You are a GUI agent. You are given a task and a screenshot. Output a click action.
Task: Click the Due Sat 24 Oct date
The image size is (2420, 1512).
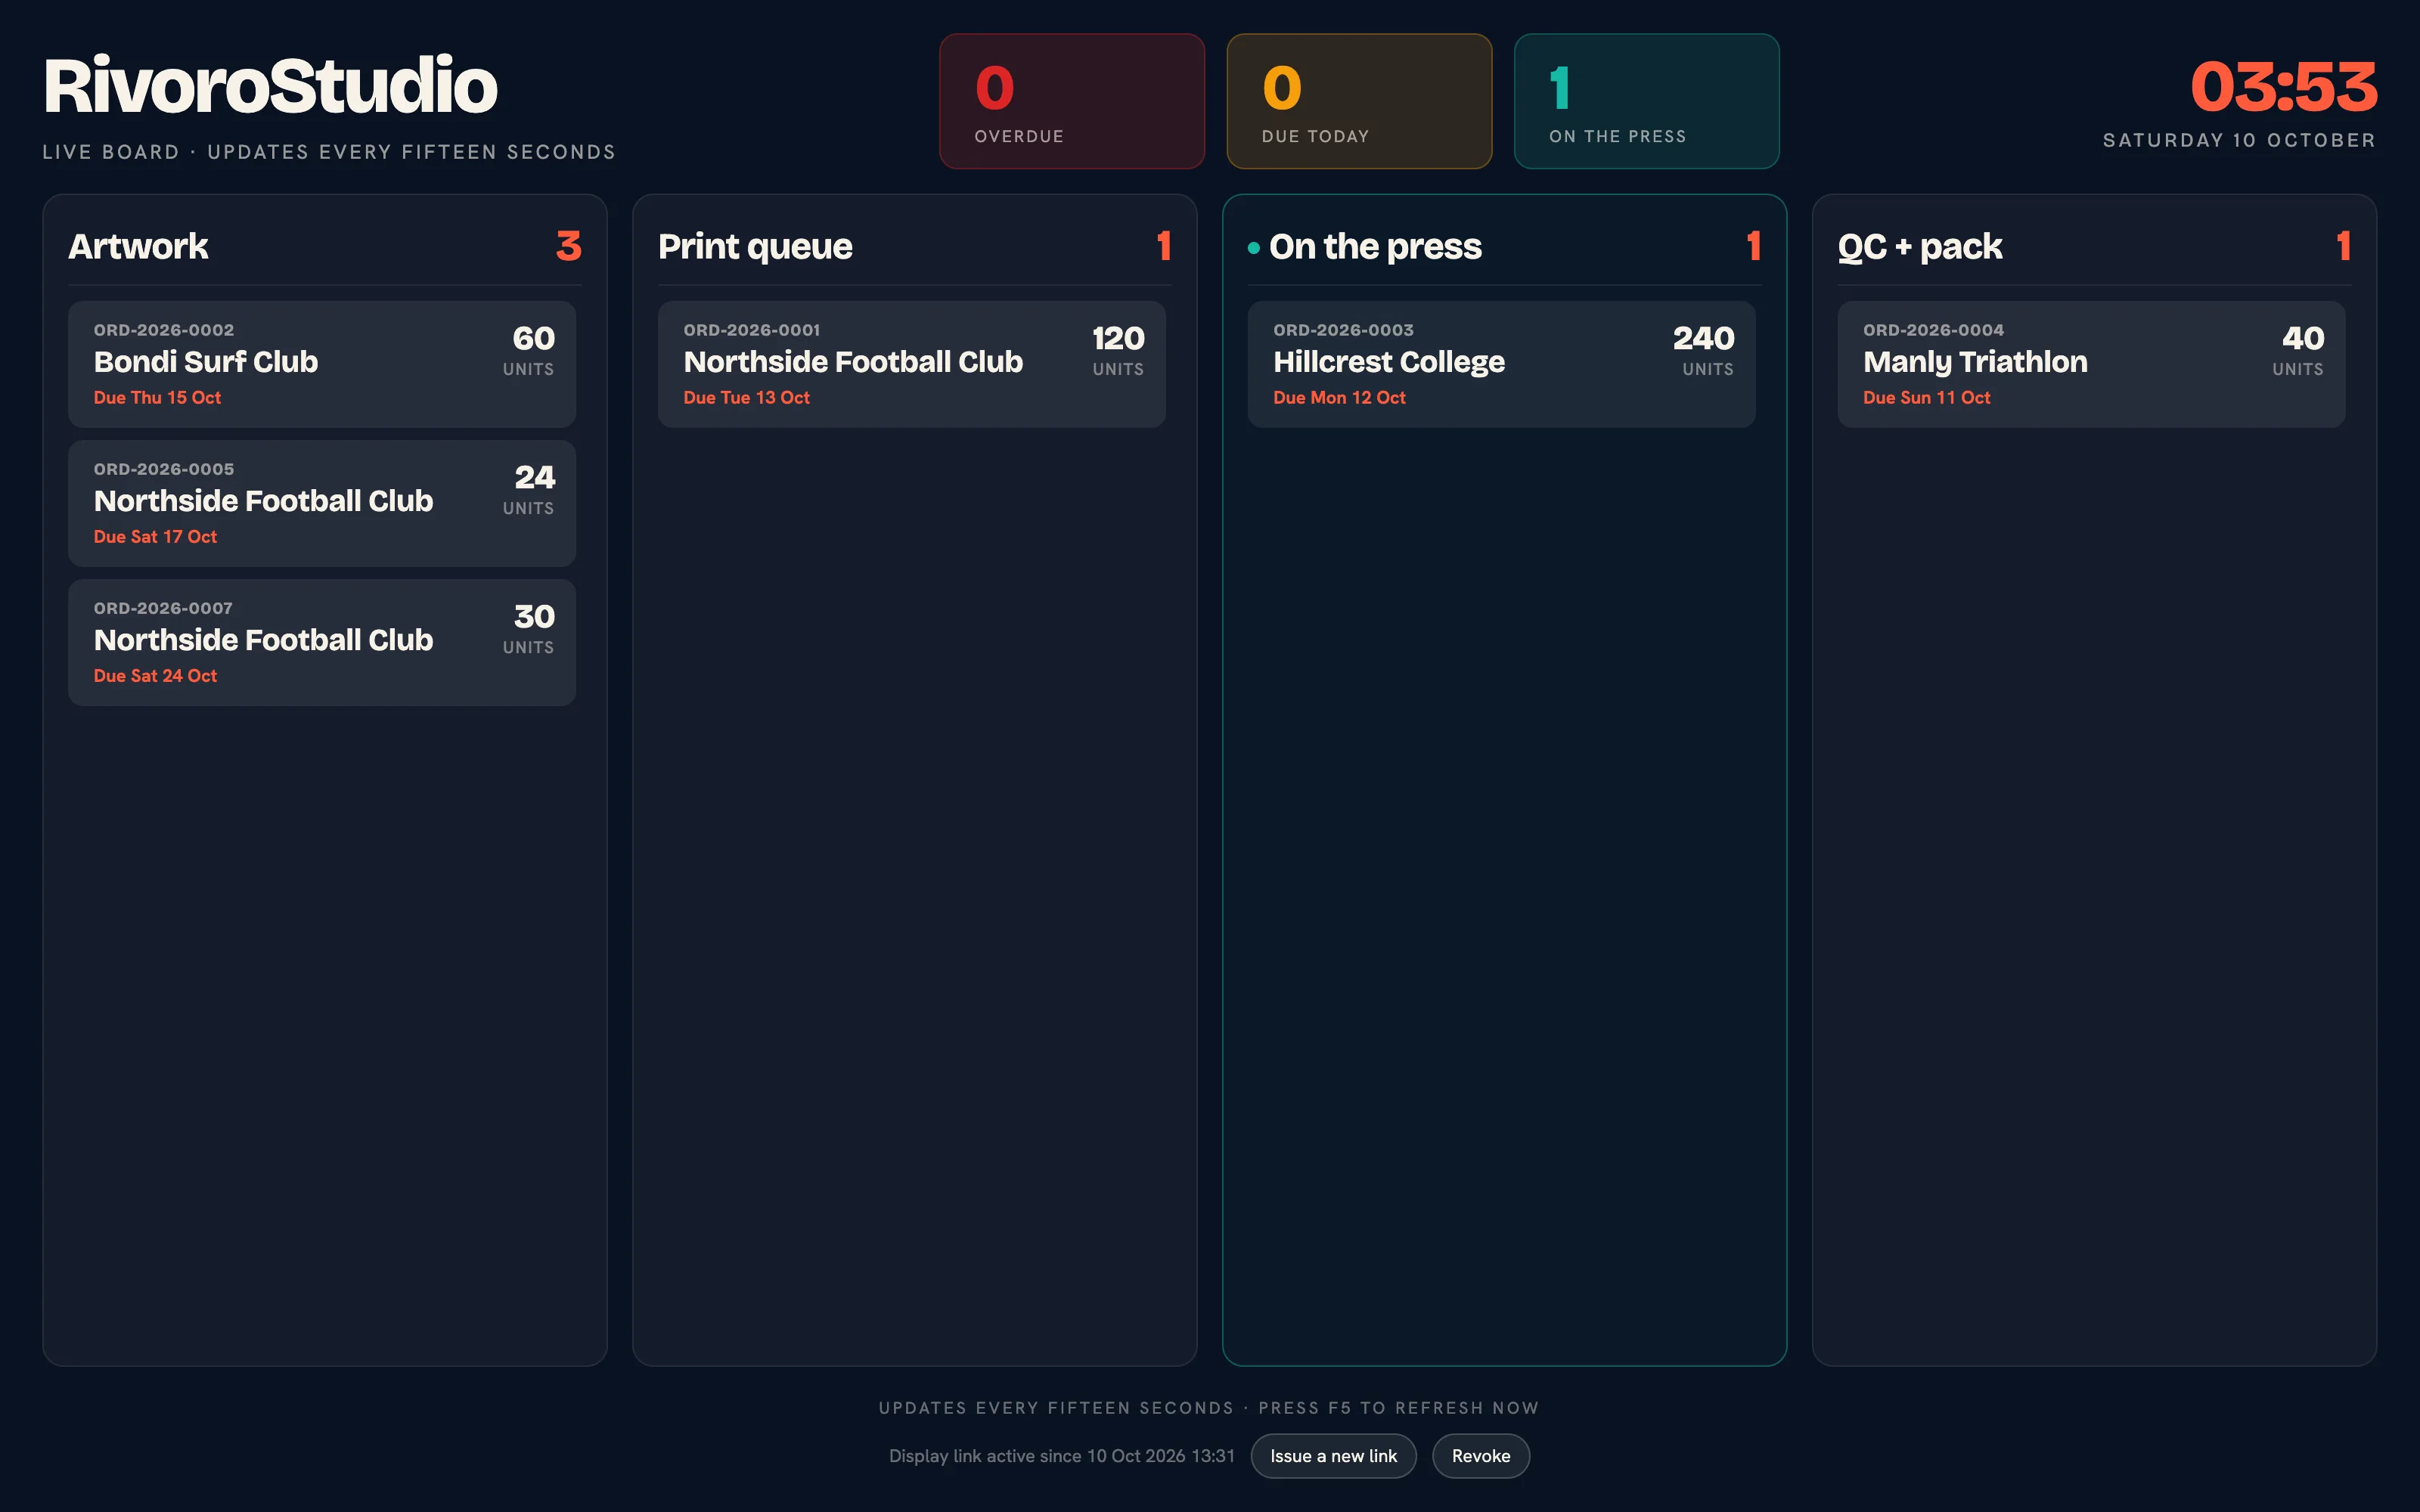coord(155,675)
